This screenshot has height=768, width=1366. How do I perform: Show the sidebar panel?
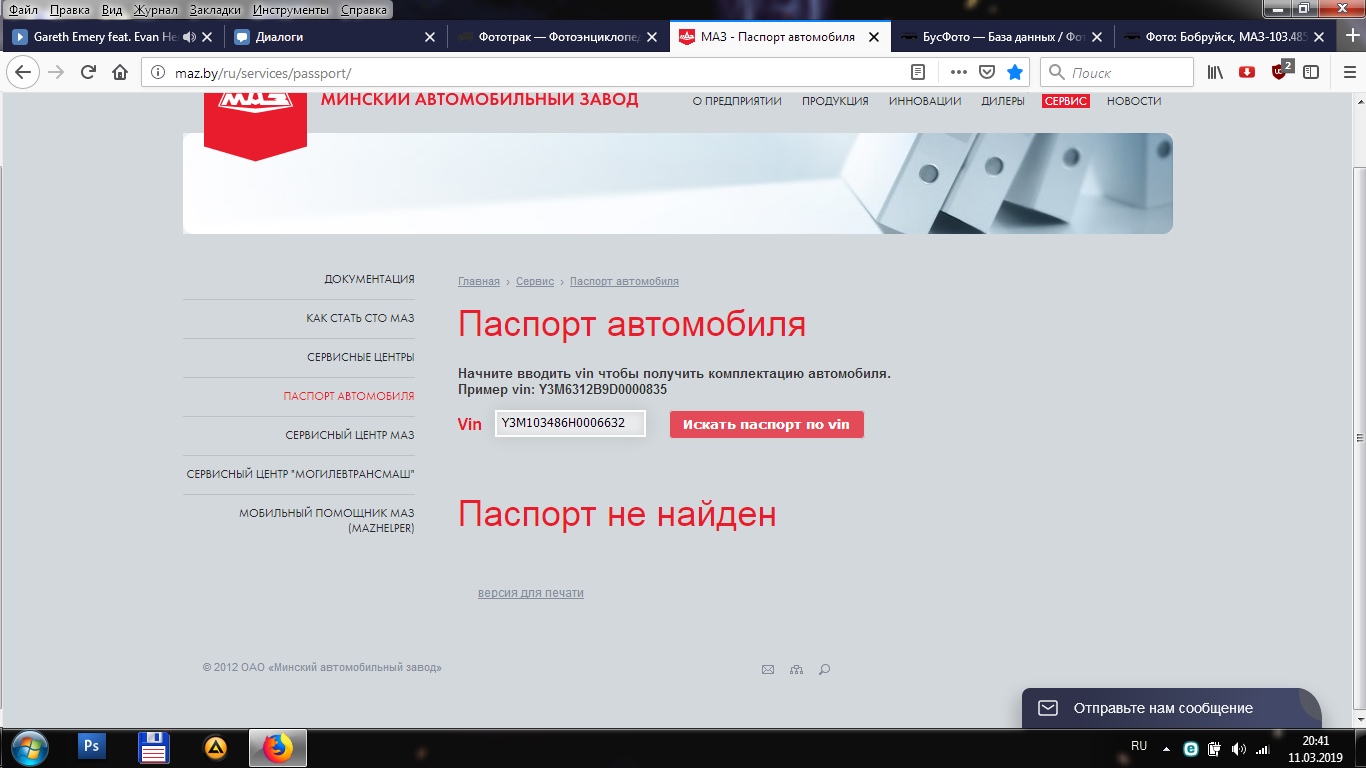click(x=1310, y=72)
